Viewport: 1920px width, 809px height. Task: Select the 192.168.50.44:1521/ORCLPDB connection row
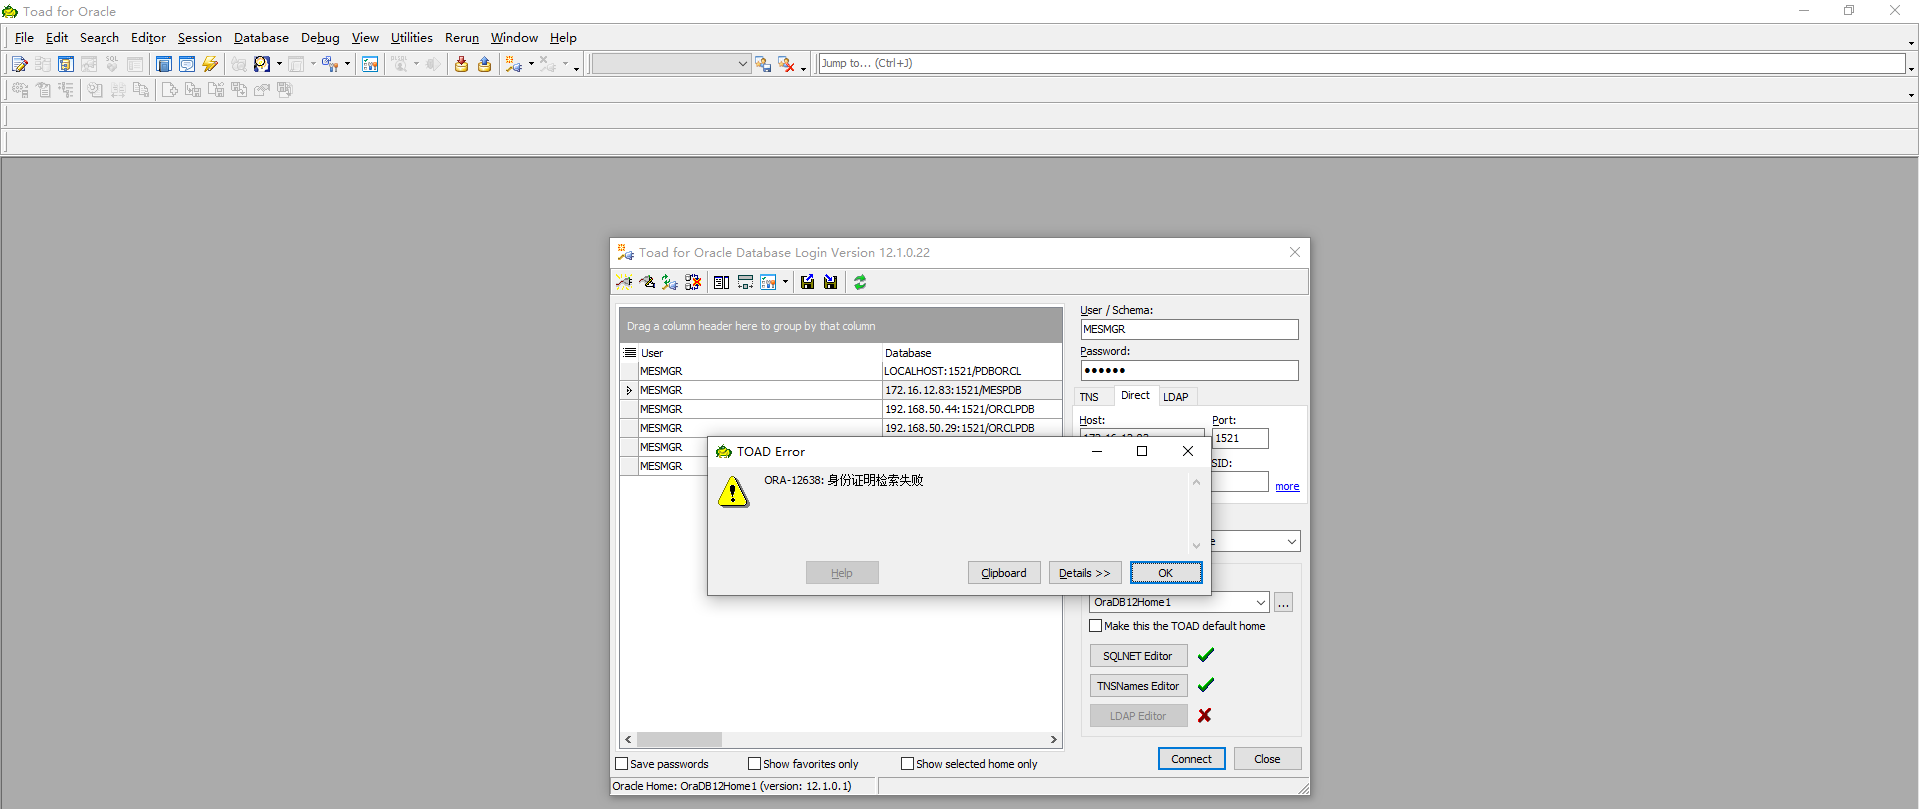[x=841, y=409]
